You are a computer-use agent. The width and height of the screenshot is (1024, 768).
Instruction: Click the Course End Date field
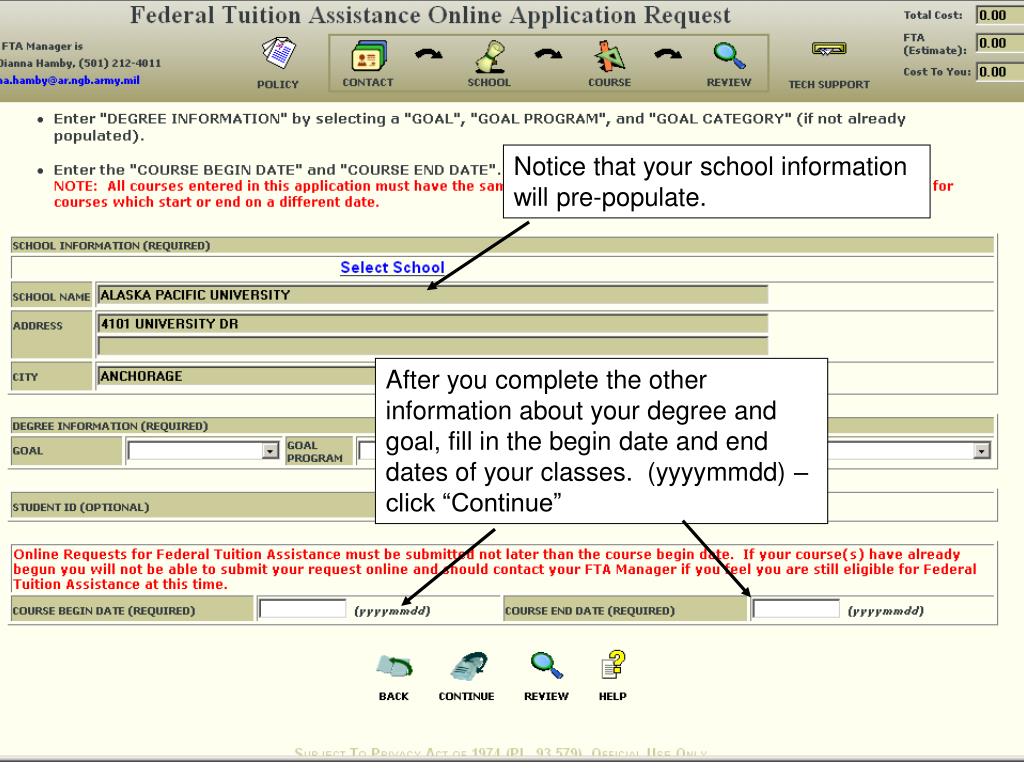click(x=796, y=609)
